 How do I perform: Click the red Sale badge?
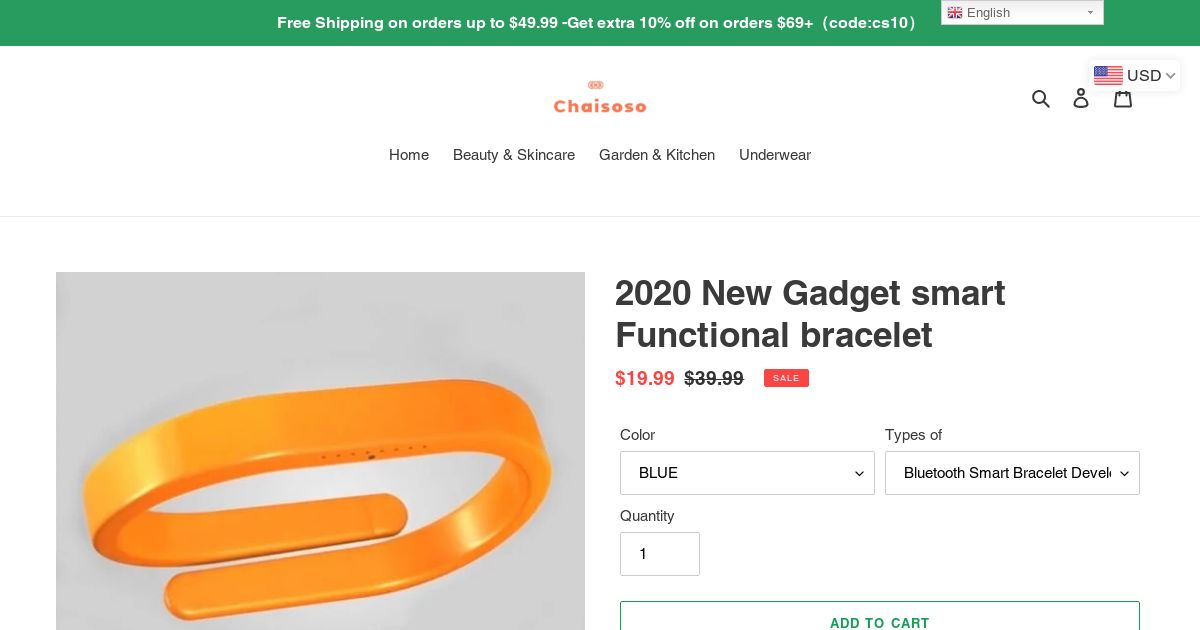(x=786, y=378)
